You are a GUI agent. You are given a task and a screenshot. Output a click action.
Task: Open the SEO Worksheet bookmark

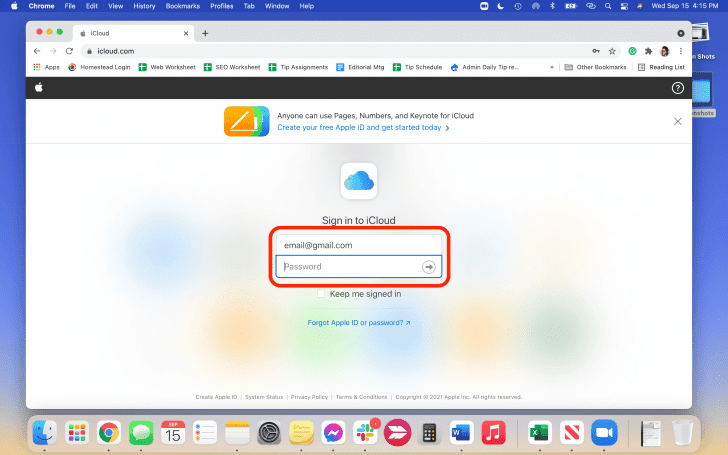coord(232,67)
